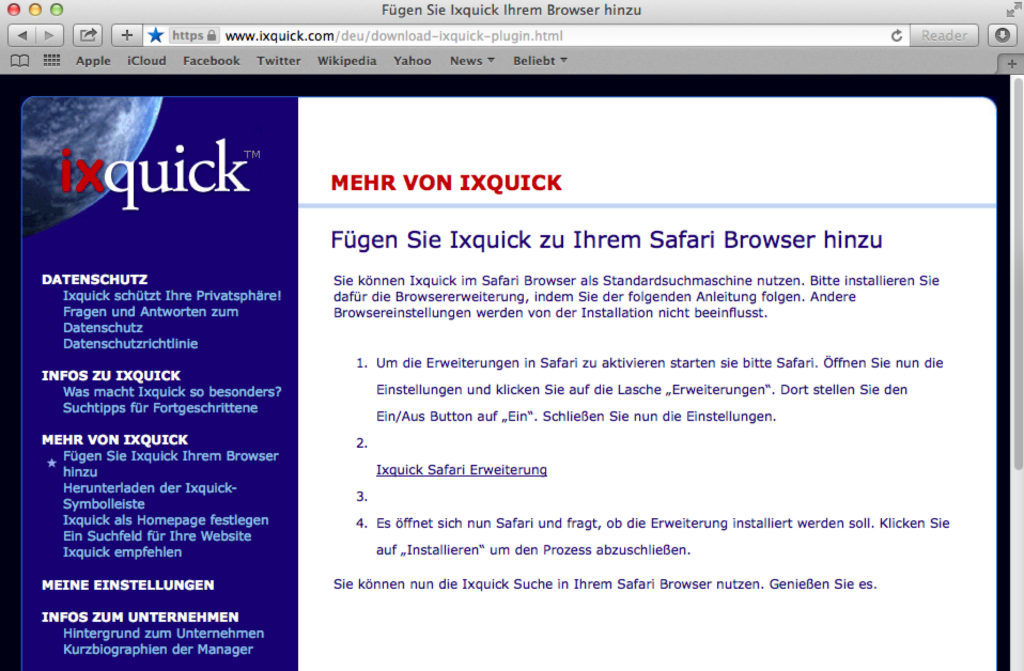Open the Apple bookmark
Image resolution: width=1024 pixels, height=671 pixels.
pos(93,61)
